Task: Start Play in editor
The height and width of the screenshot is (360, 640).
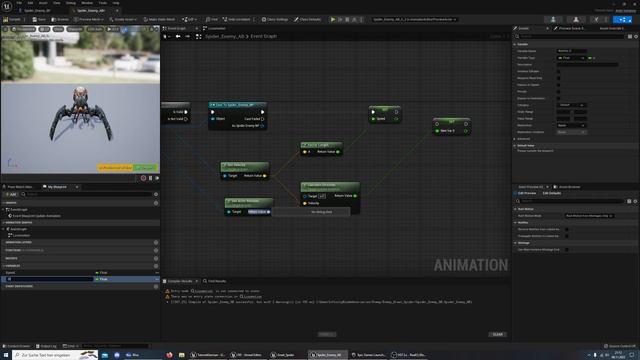Action: point(333,19)
